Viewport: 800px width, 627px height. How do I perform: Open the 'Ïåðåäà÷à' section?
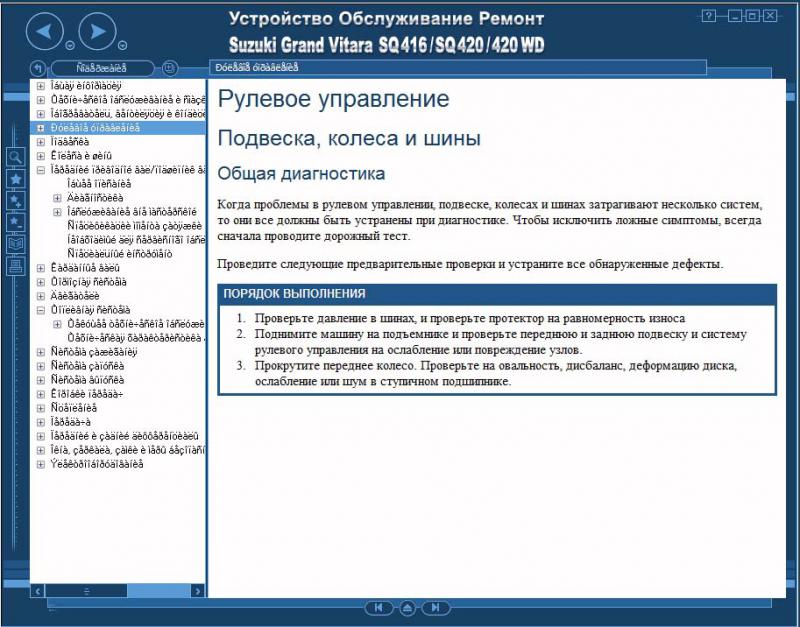tap(70, 422)
